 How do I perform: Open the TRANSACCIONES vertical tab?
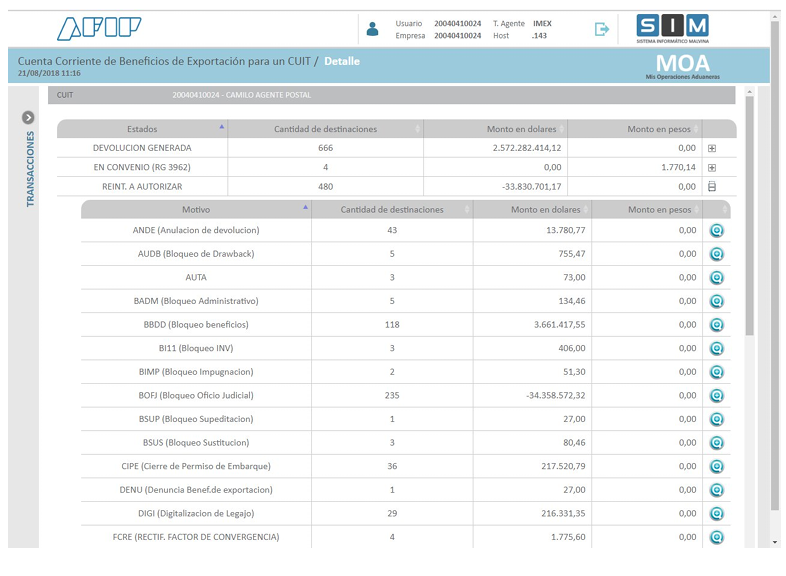[x=30, y=168]
